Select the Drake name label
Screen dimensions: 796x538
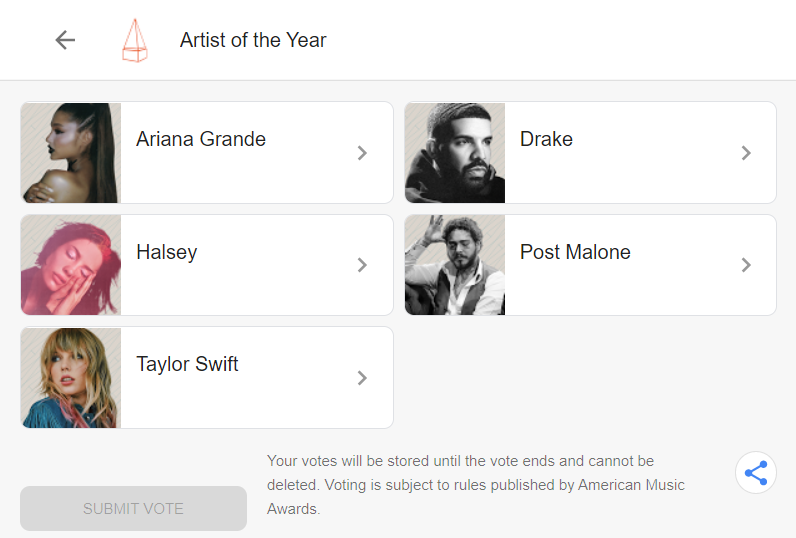(546, 139)
